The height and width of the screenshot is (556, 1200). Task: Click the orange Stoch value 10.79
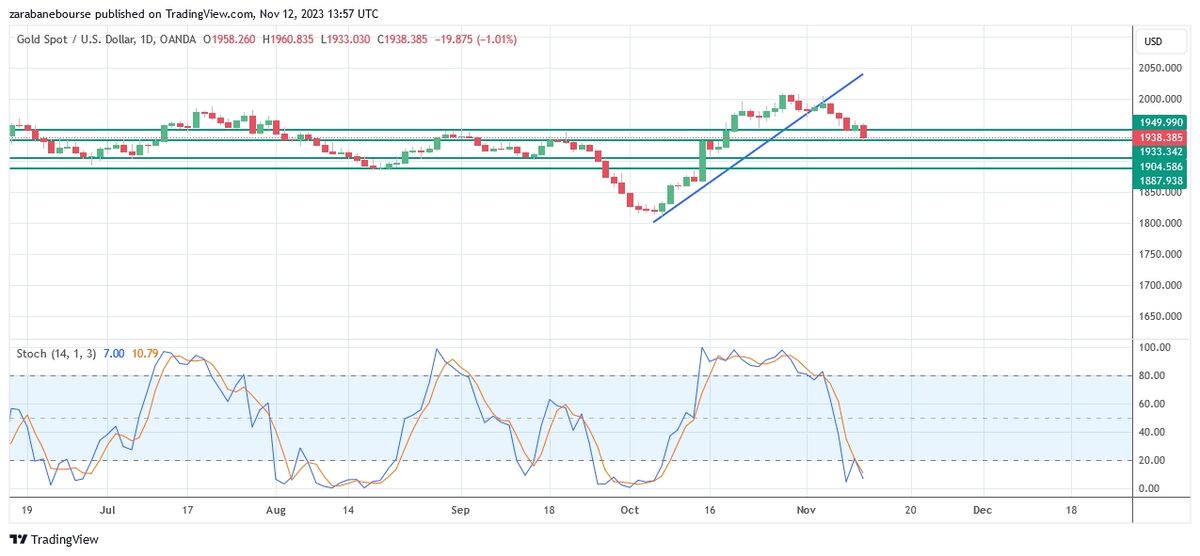click(x=145, y=354)
